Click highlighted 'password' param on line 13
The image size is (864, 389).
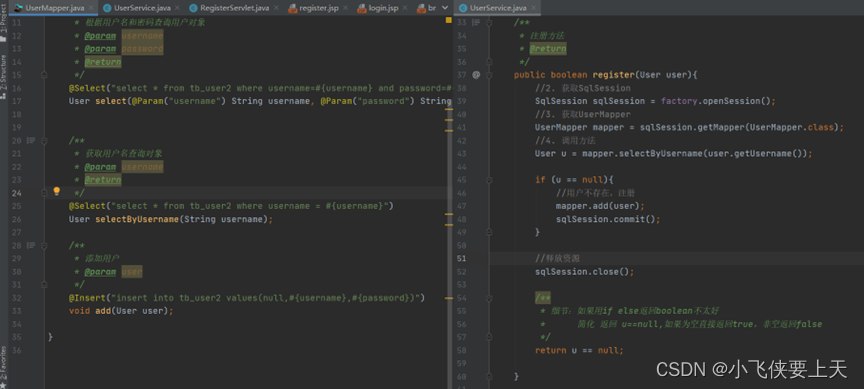pos(142,49)
